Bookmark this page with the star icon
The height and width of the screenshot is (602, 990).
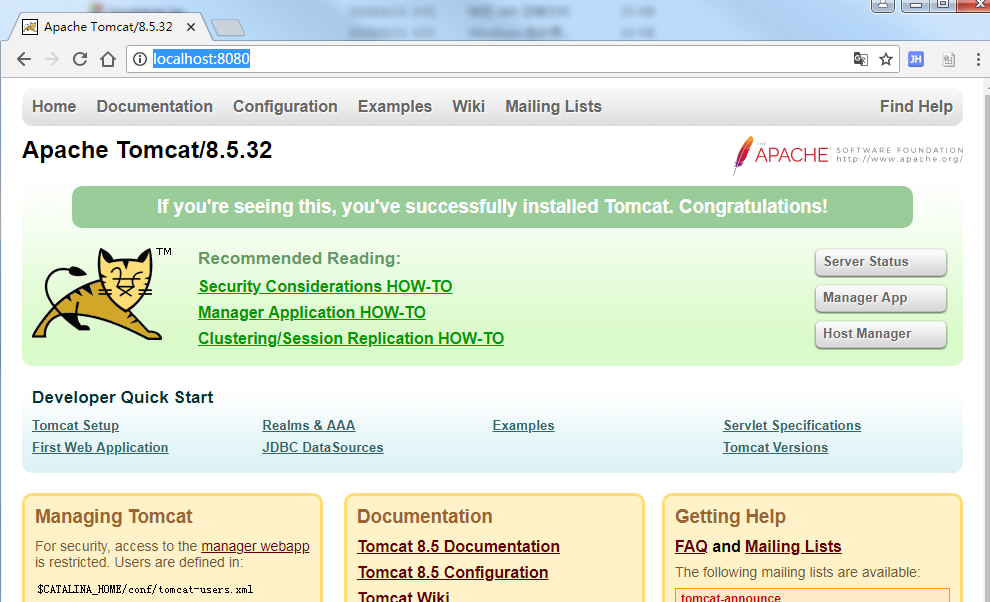coord(886,59)
